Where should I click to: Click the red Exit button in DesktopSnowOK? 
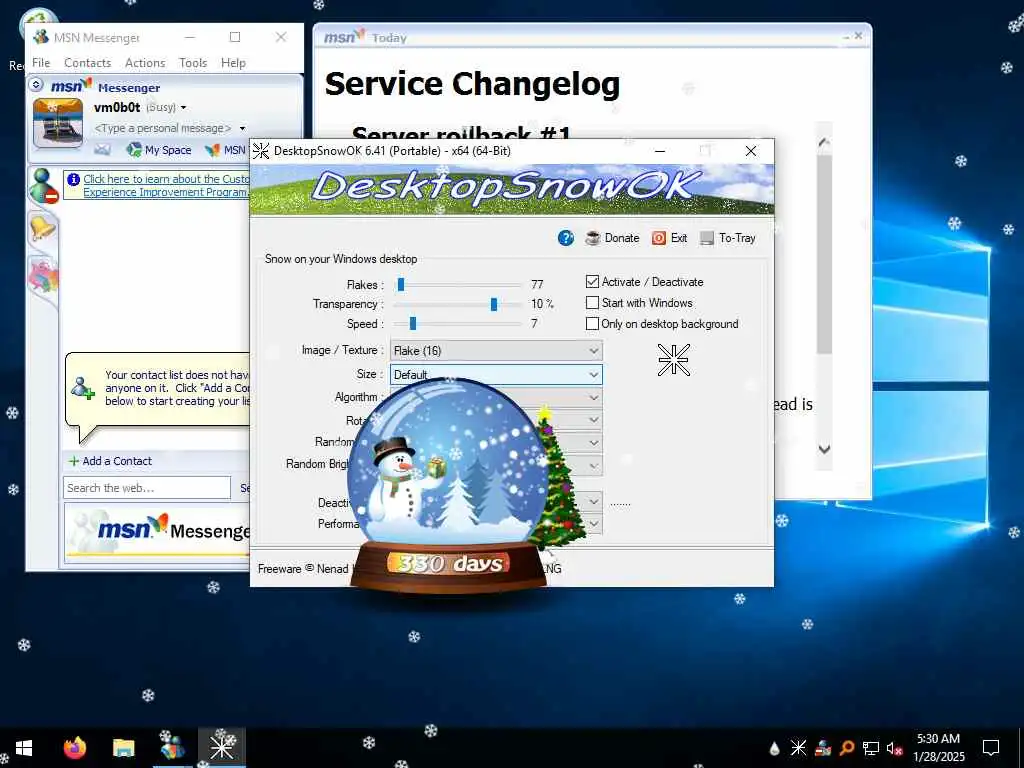[669, 238]
